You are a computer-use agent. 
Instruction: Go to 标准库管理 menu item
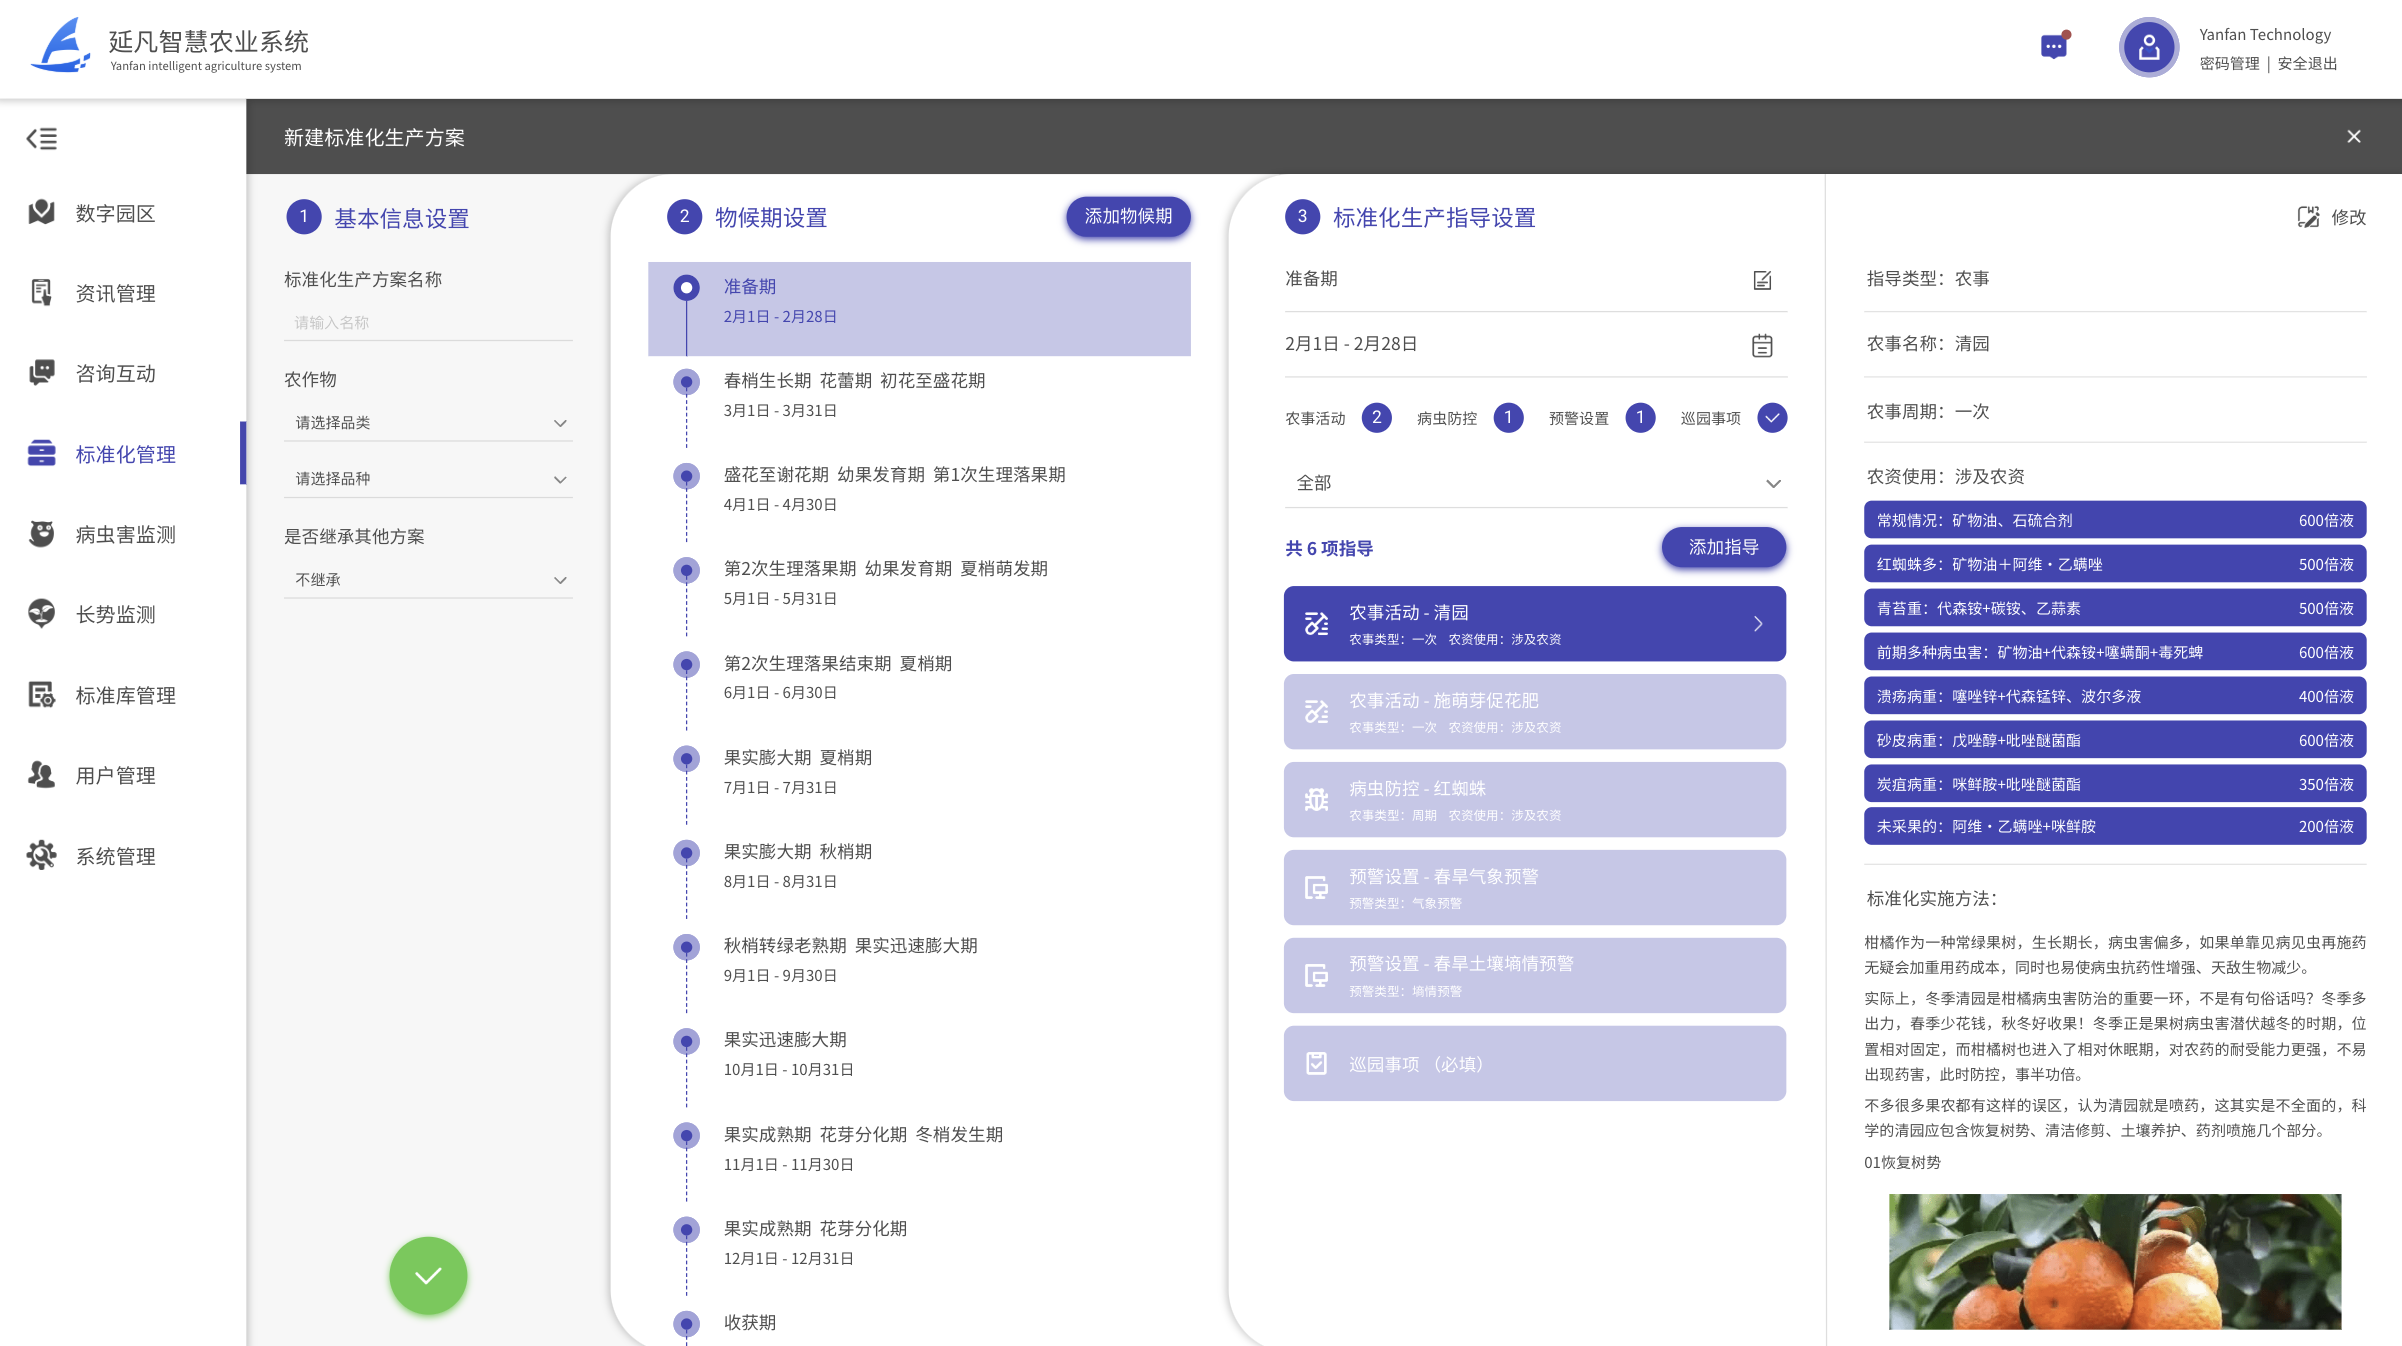[x=125, y=695]
